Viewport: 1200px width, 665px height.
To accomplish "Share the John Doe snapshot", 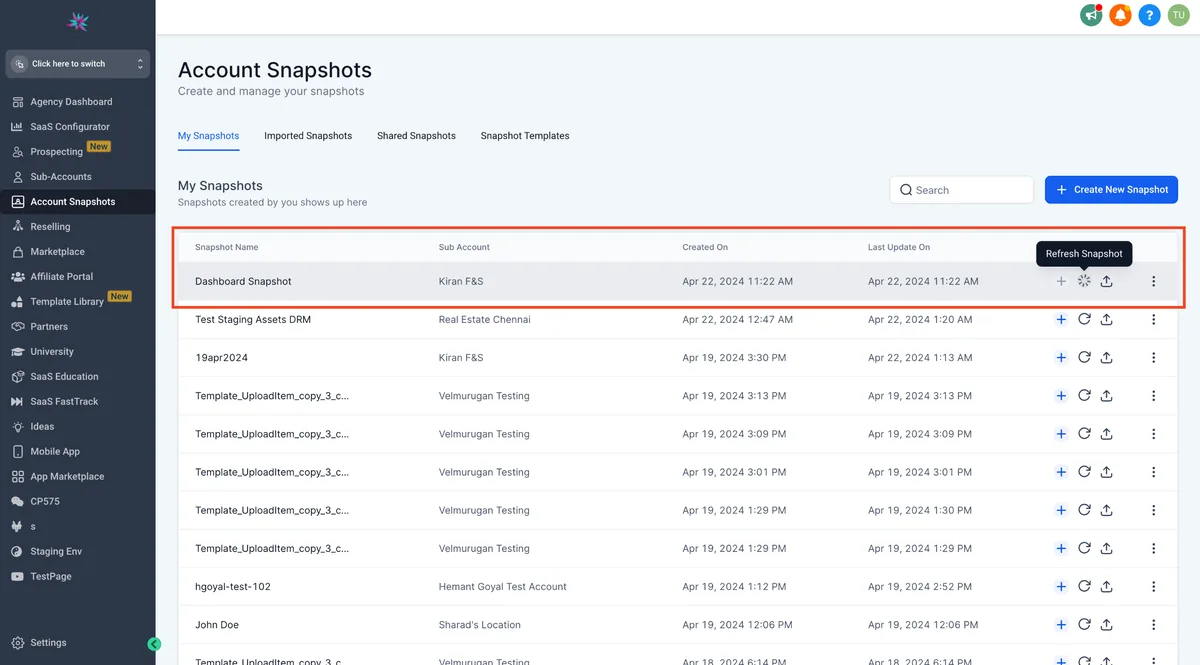I will pos(1107,625).
